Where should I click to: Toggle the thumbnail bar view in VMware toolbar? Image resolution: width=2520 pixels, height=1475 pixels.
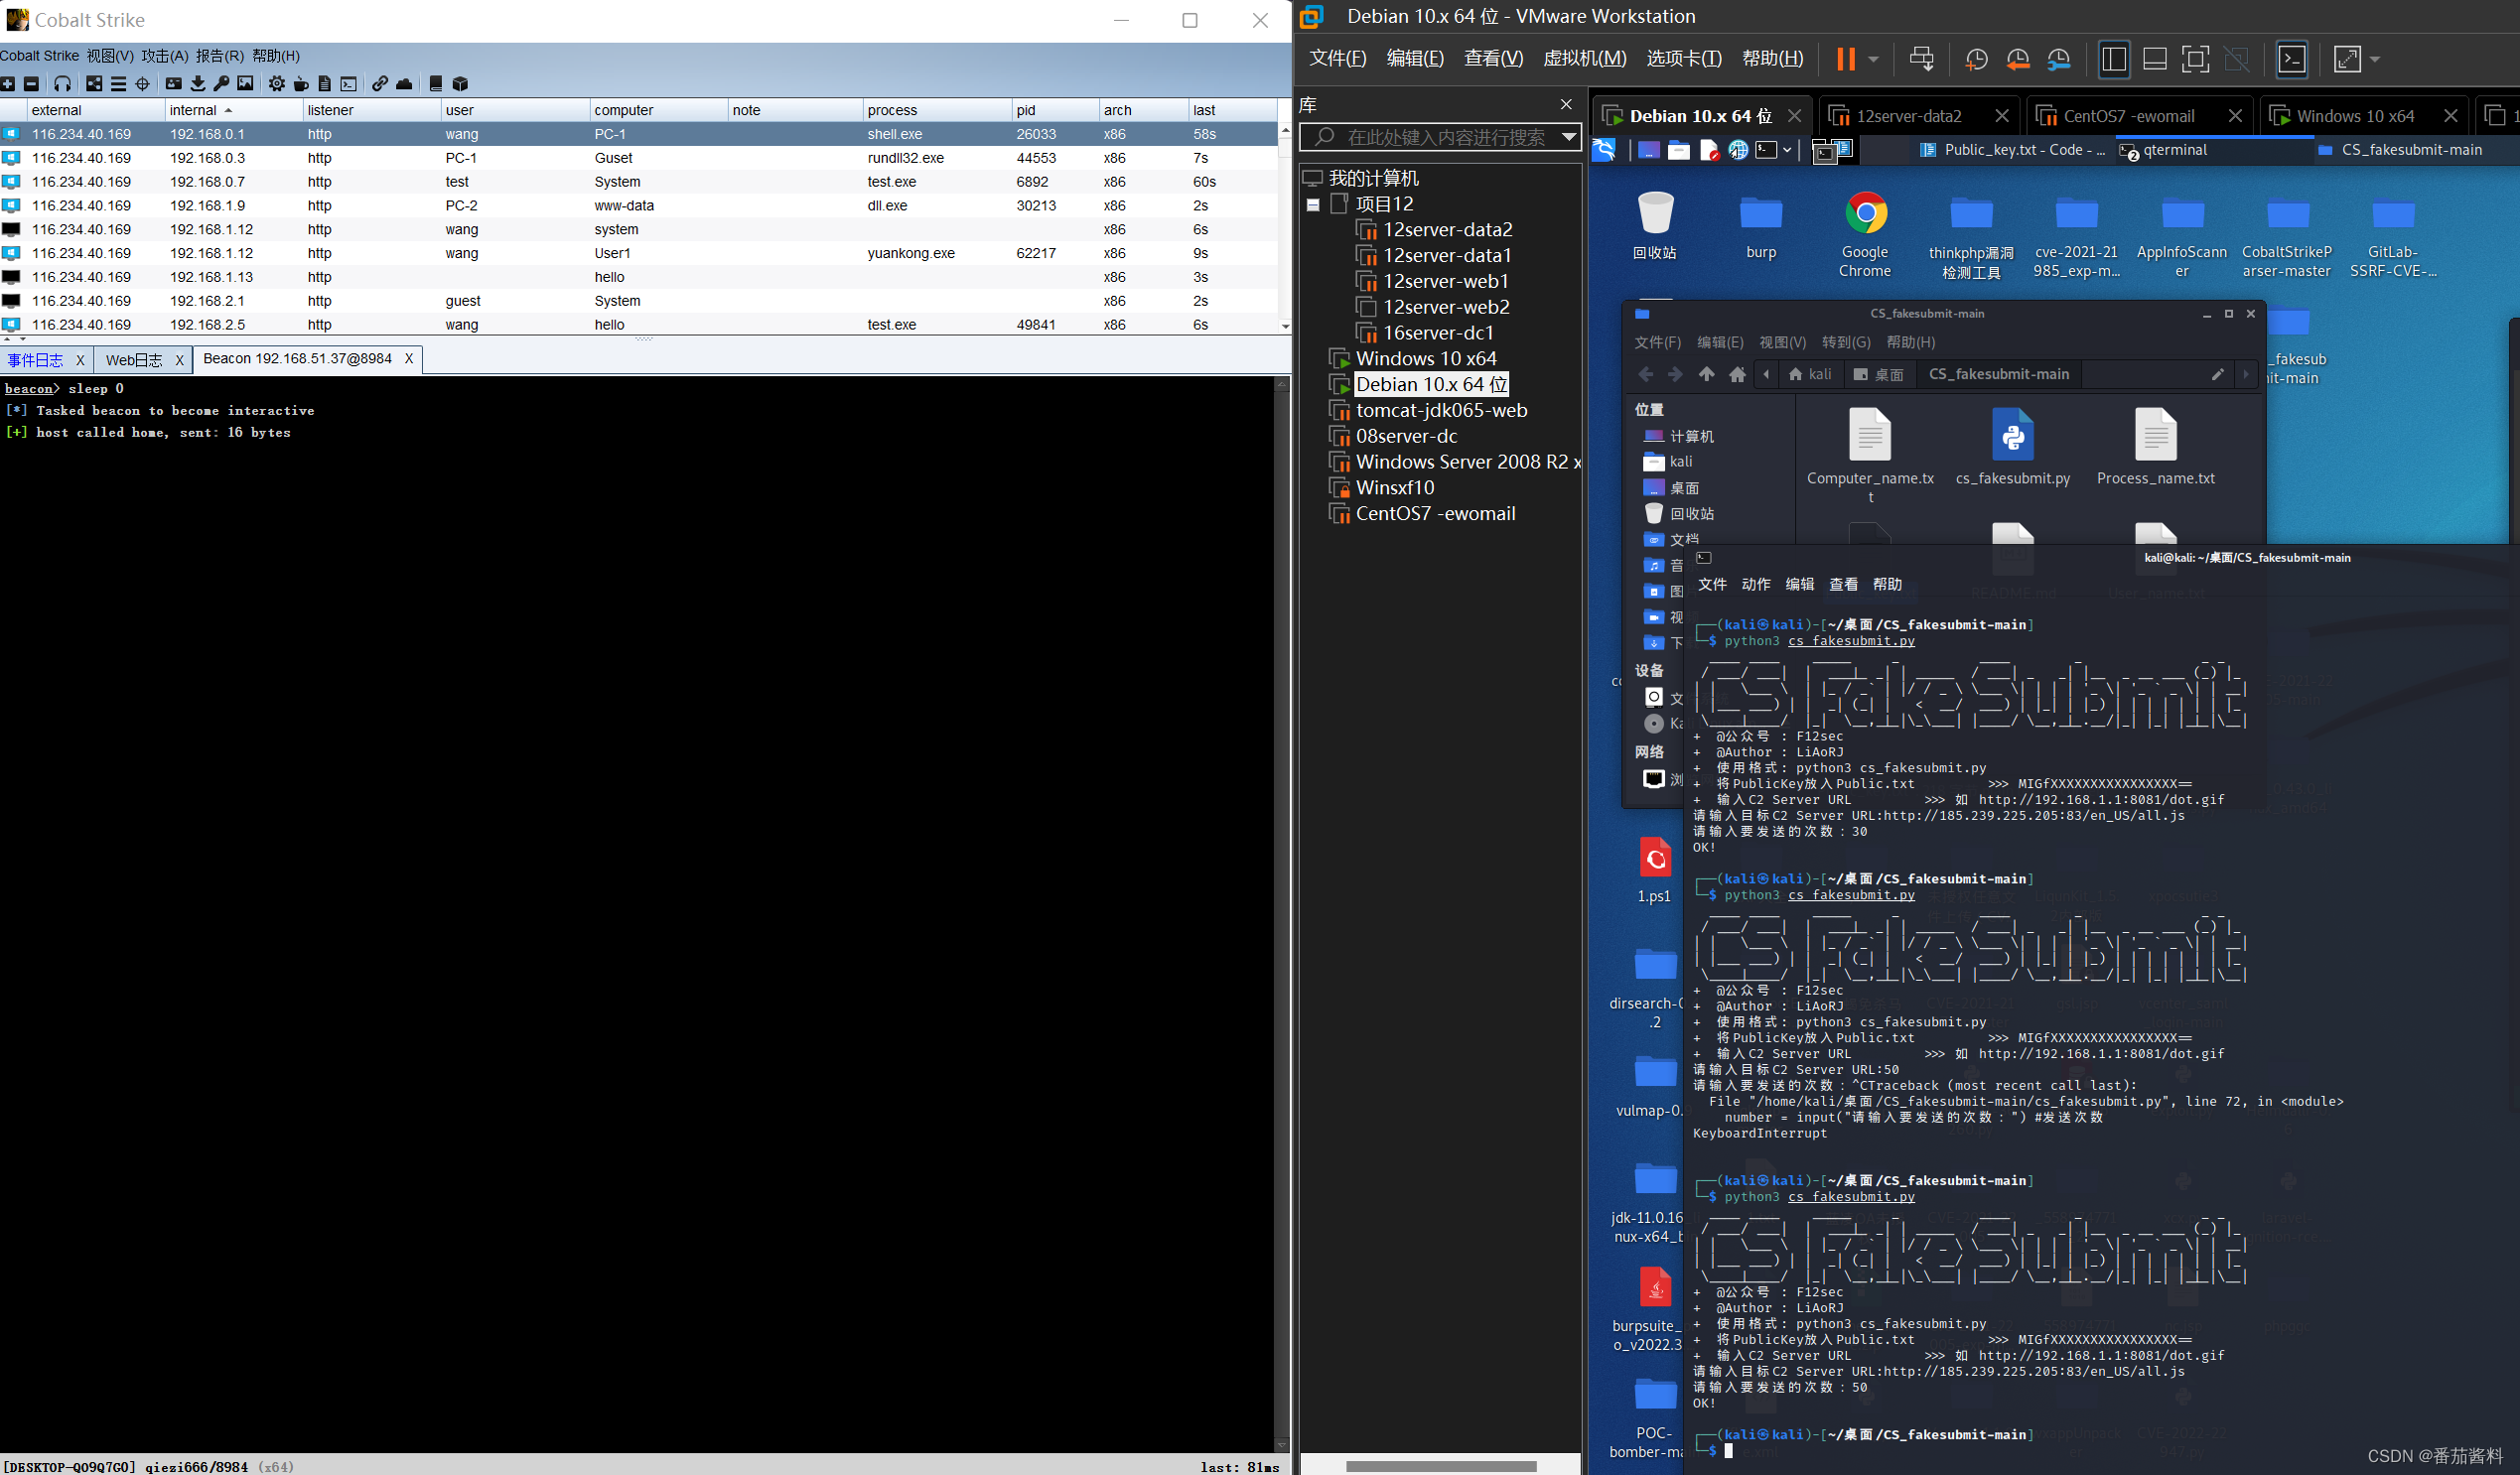point(2154,59)
